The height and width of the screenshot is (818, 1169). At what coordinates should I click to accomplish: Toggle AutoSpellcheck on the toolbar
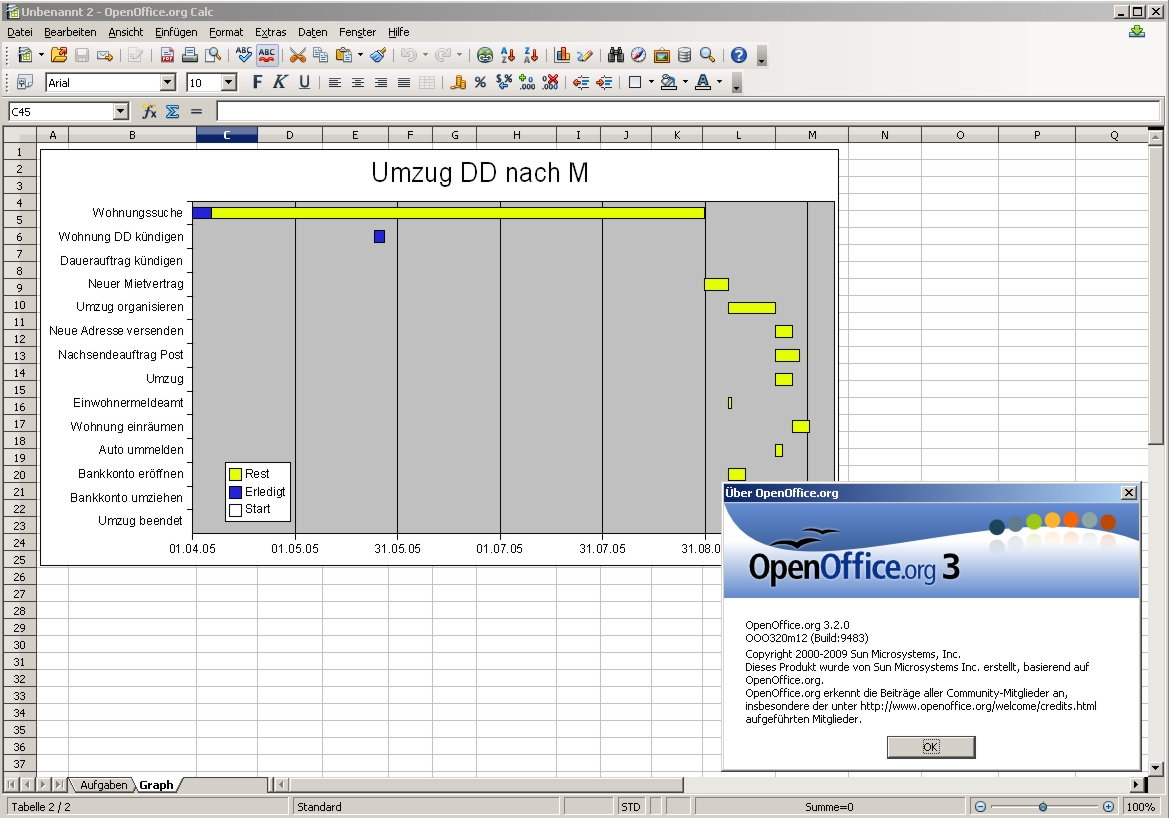267,56
